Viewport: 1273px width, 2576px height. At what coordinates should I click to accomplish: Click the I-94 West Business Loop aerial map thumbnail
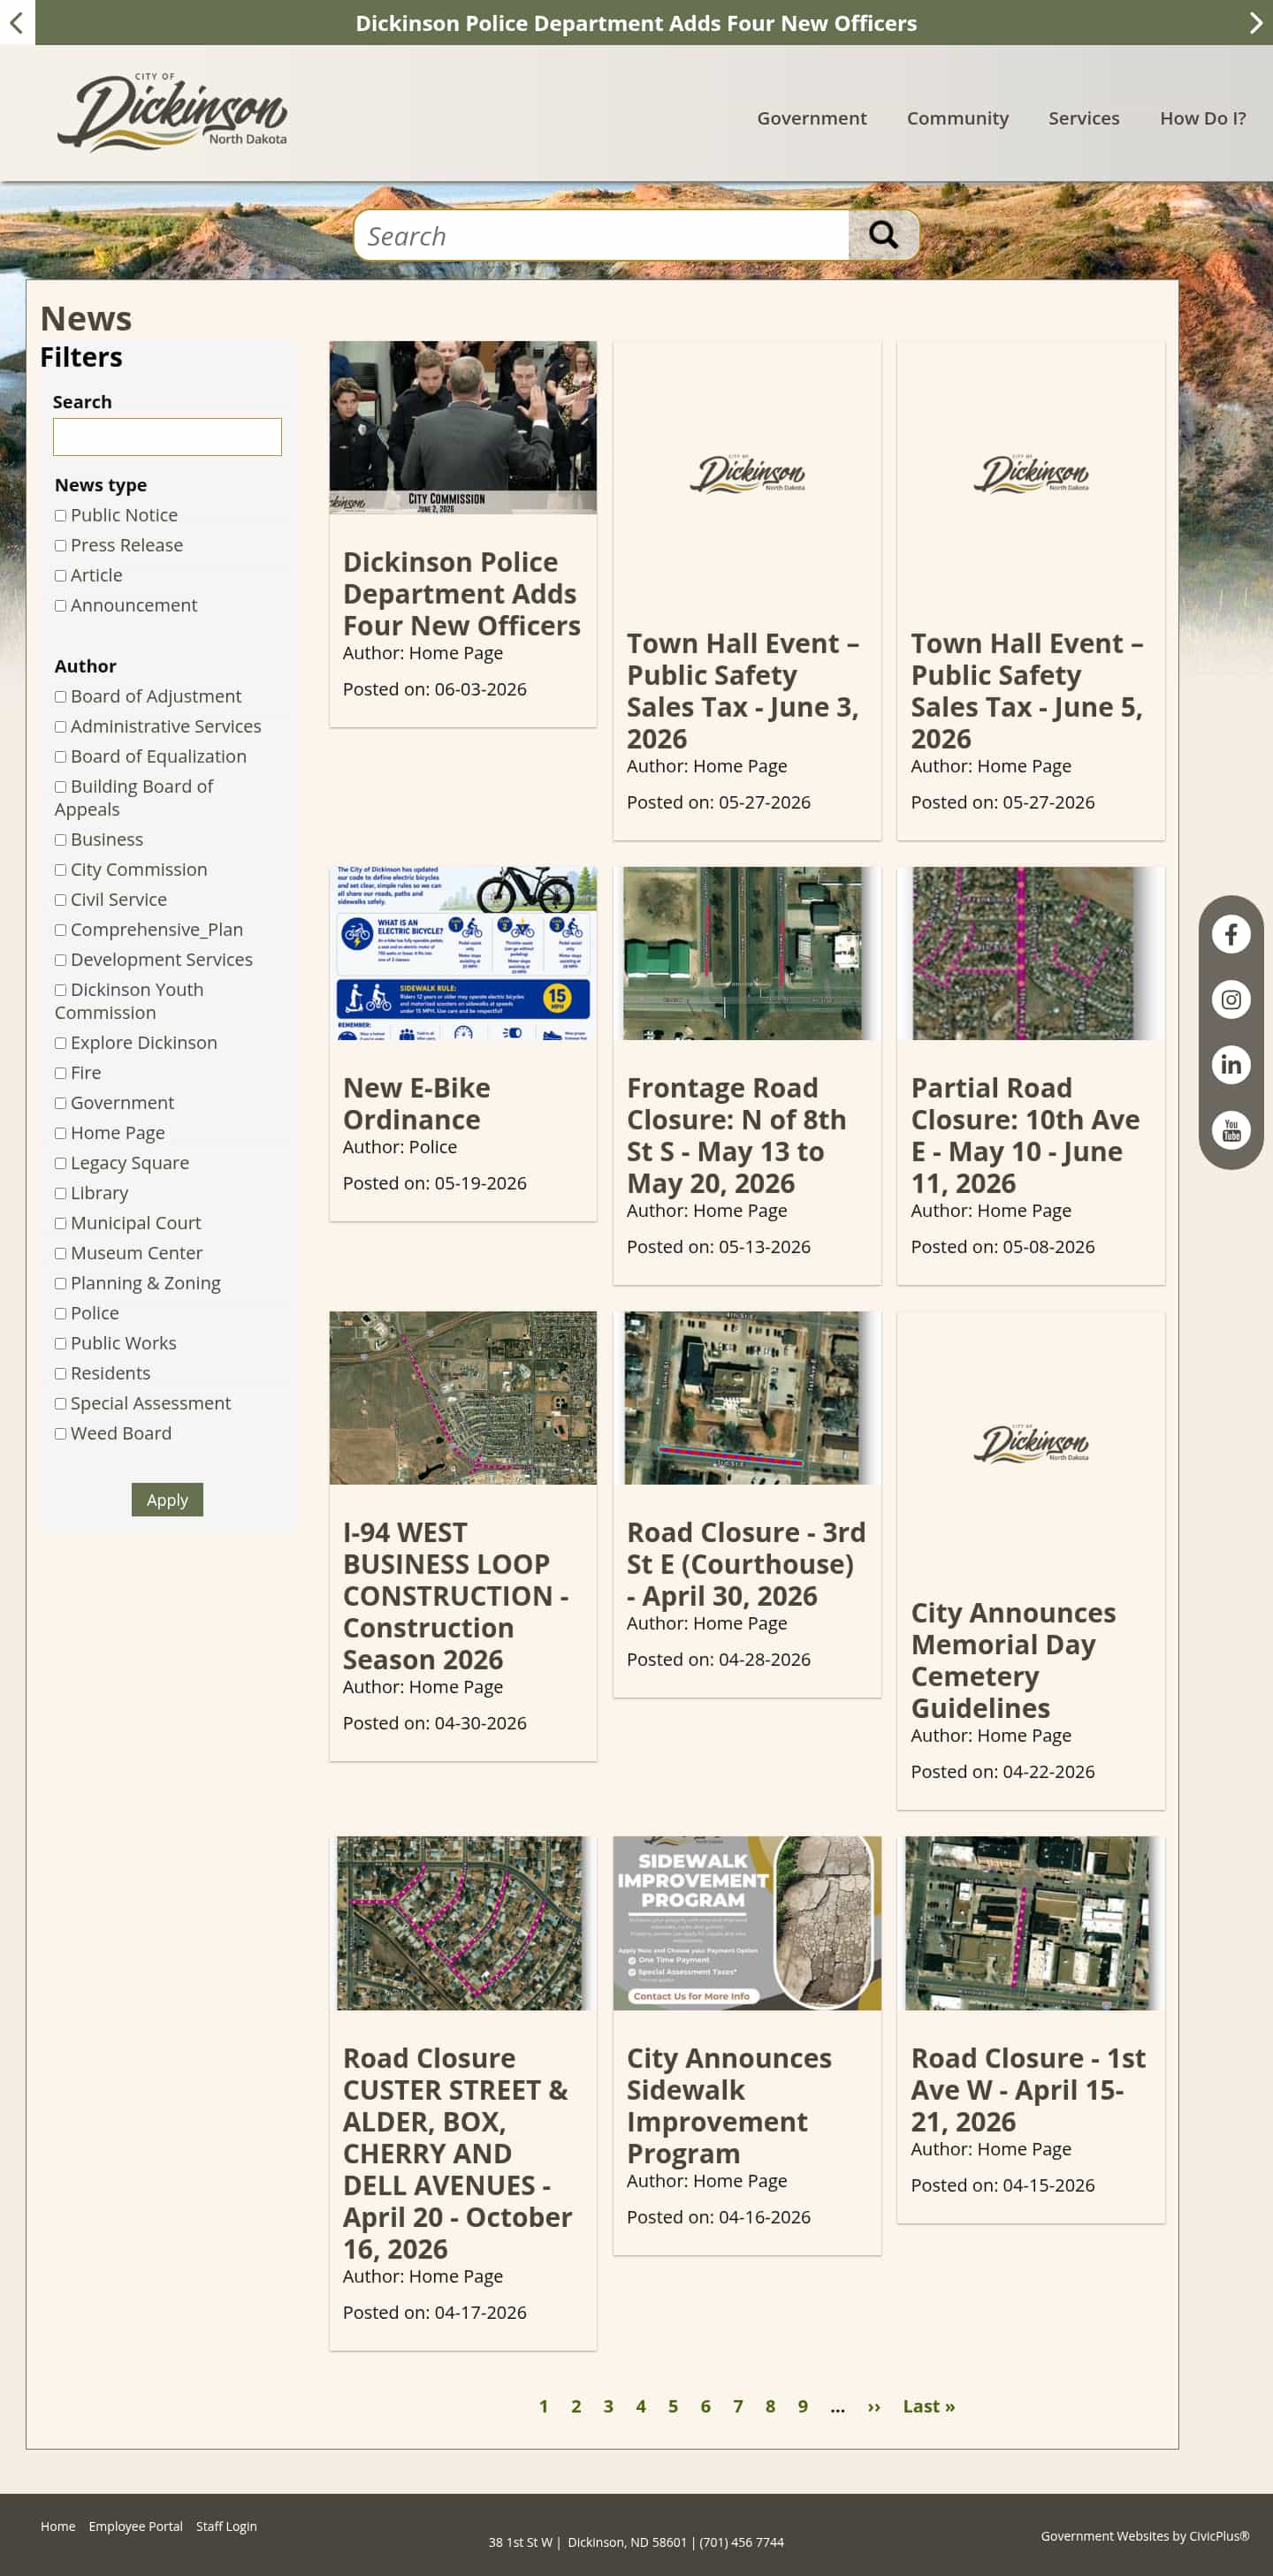tap(463, 1397)
